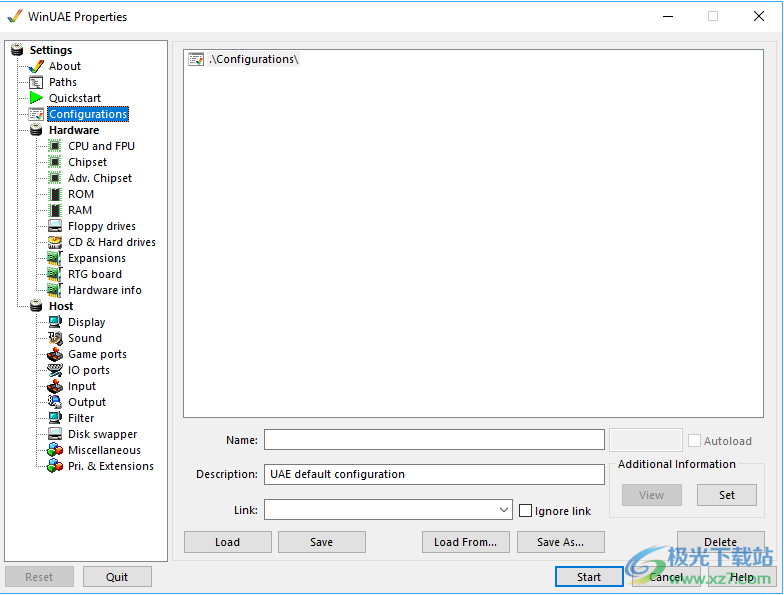Click the Configurations tree icon
Image resolution: width=784 pixels, height=595 pixels.
coord(36,114)
